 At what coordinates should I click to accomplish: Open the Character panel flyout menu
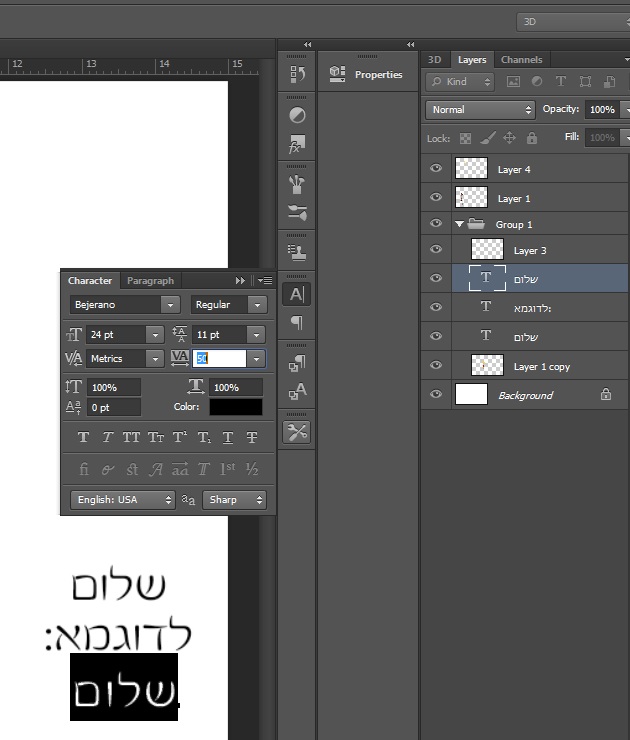[x=265, y=281]
